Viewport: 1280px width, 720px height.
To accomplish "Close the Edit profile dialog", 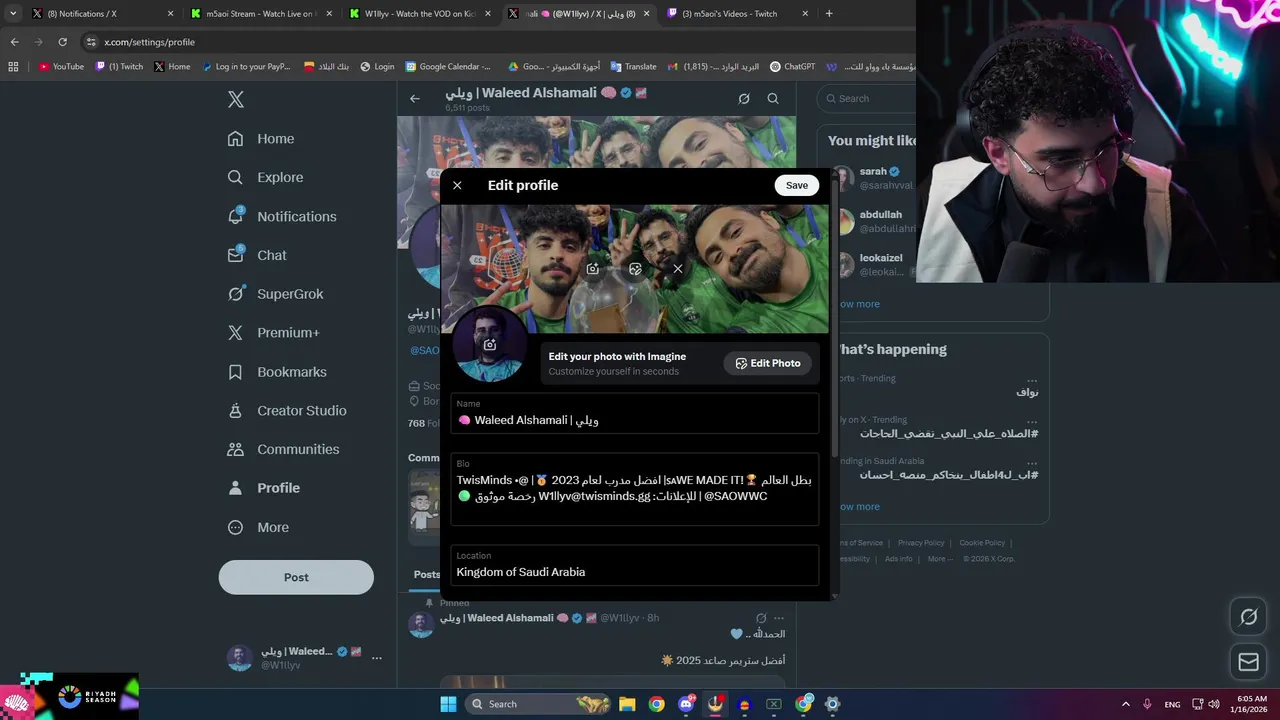I will [457, 185].
